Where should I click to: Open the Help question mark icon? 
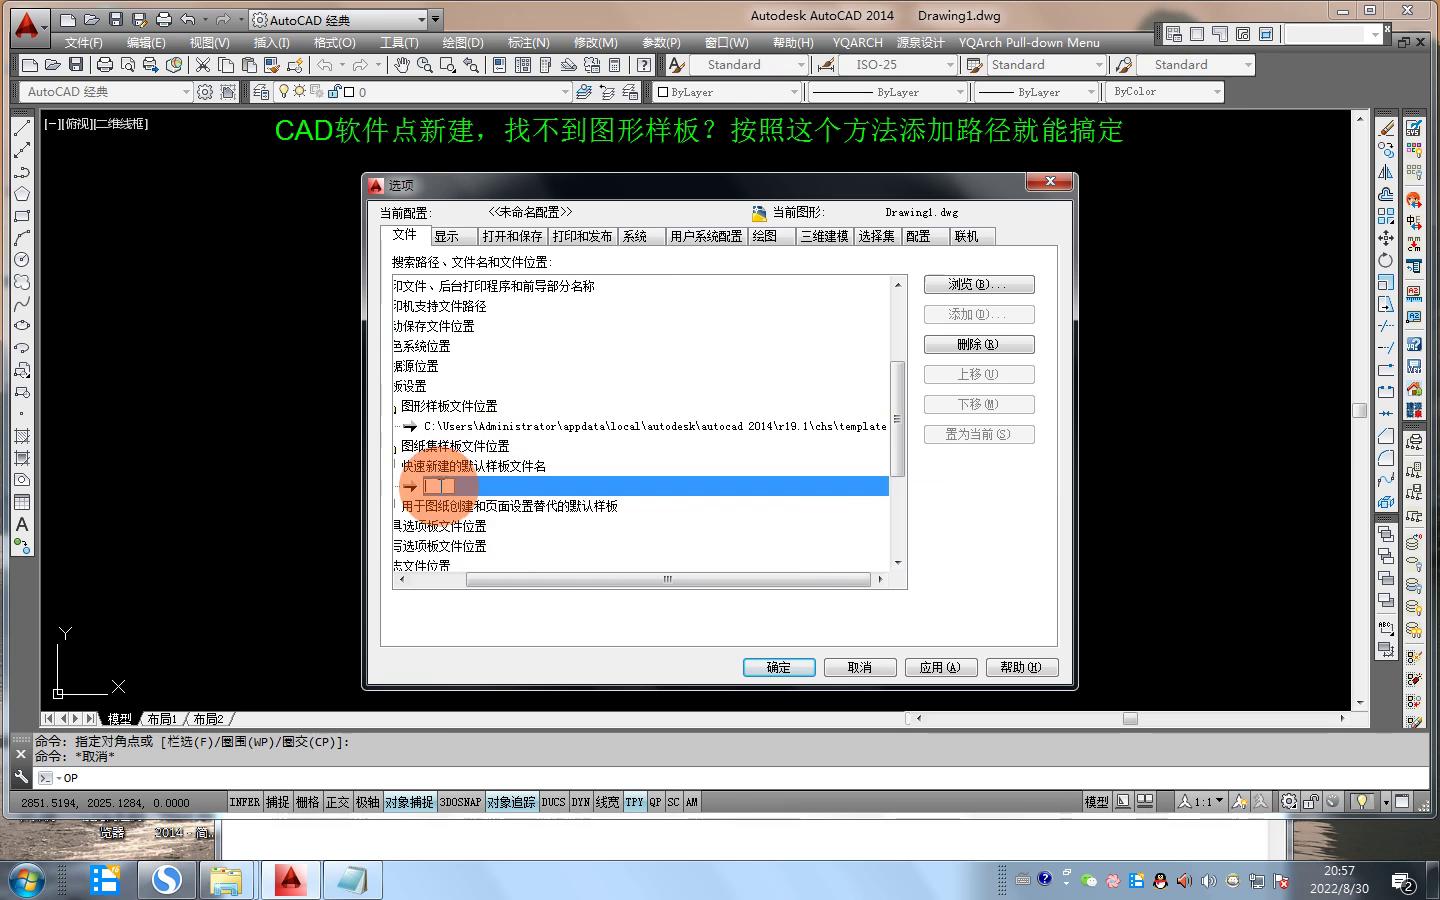(x=644, y=65)
